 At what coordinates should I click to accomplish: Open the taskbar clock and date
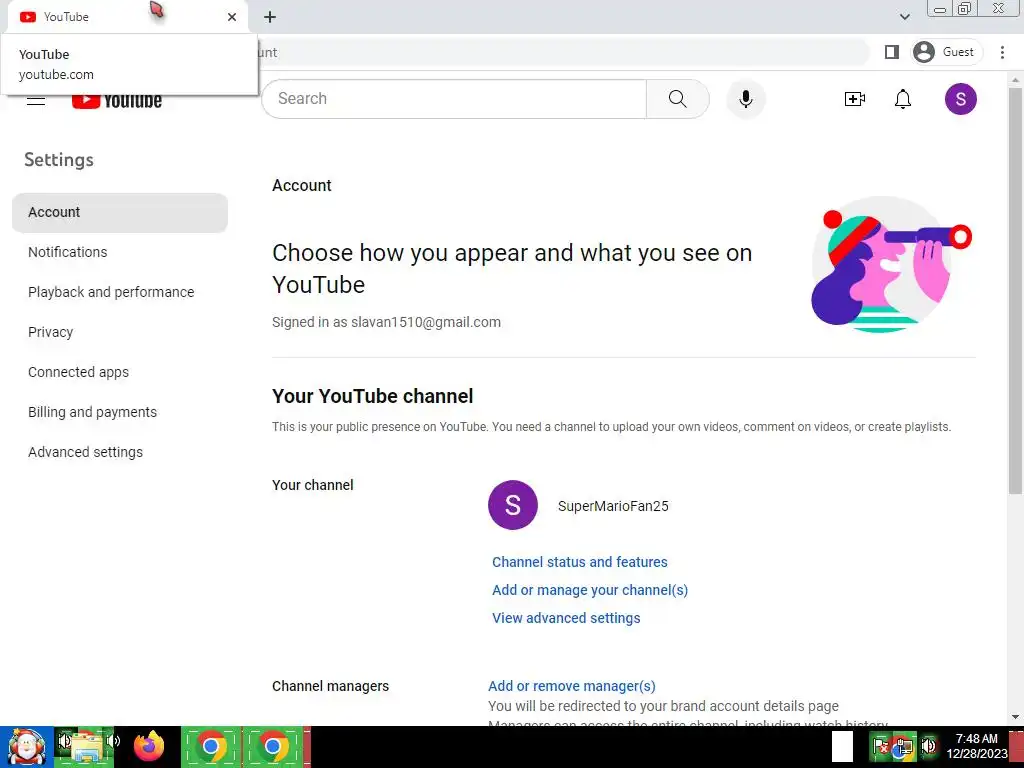(976, 746)
